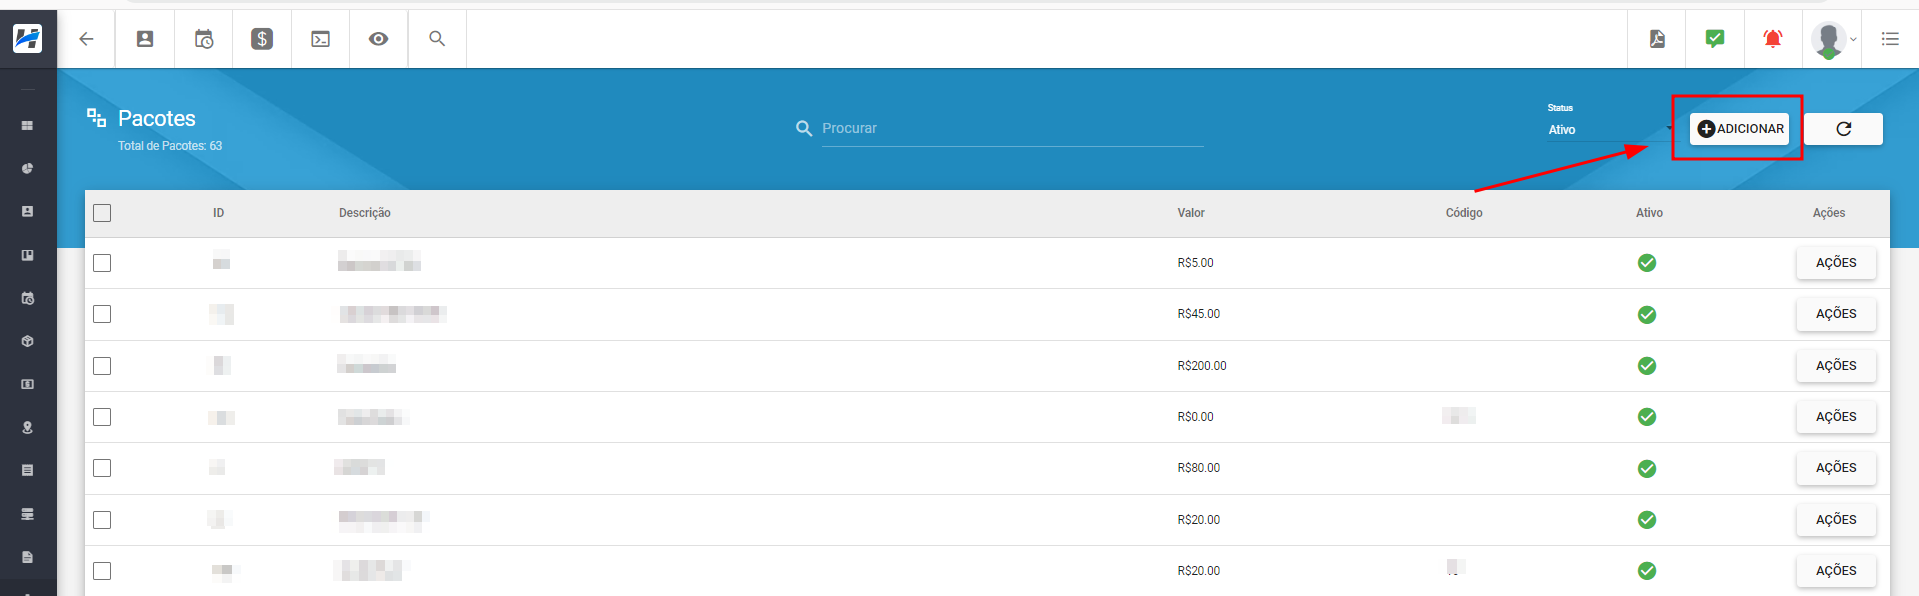Open AÇÕES dropdown for the R$45.00 package
This screenshot has height=596, width=1919.
(x=1835, y=314)
